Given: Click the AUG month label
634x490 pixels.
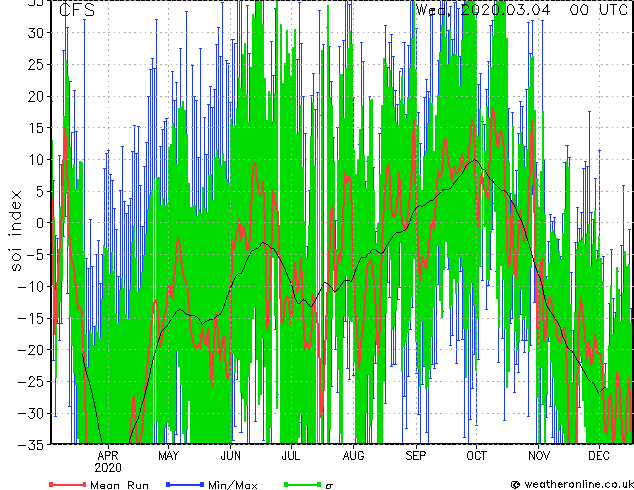Looking at the screenshot, I should pyautogui.click(x=353, y=456).
